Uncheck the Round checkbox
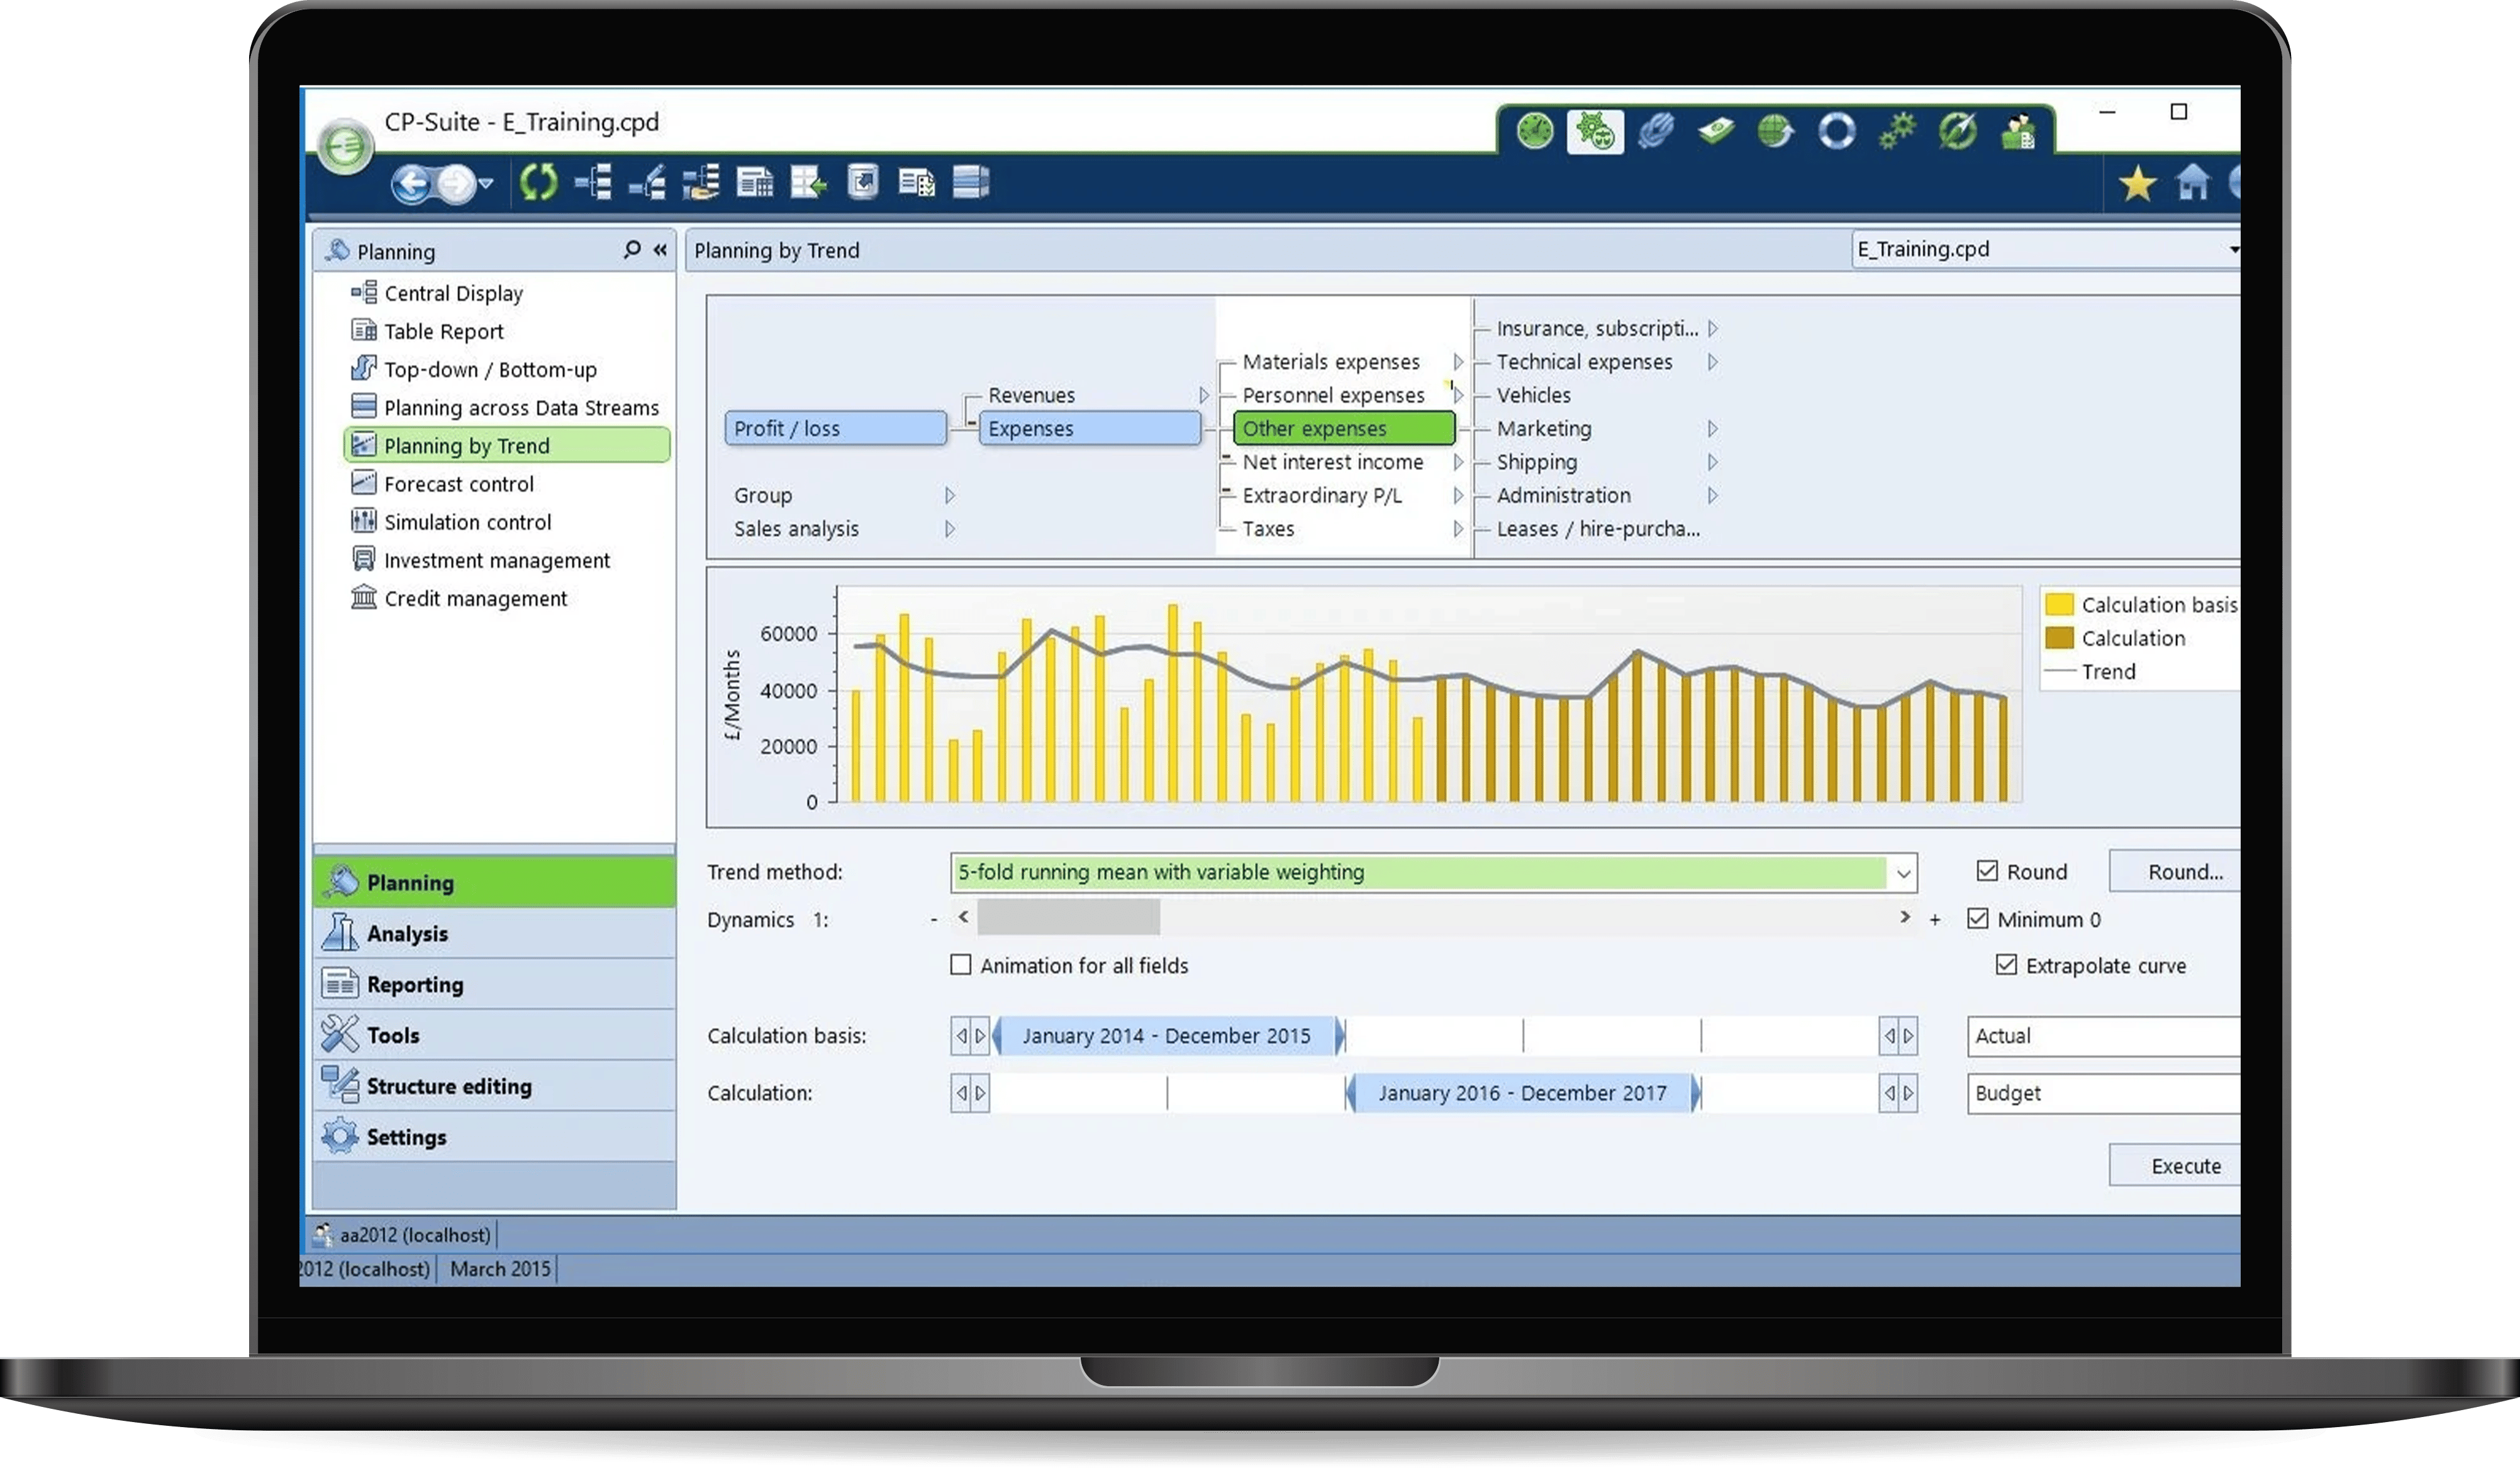 (1987, 871)
